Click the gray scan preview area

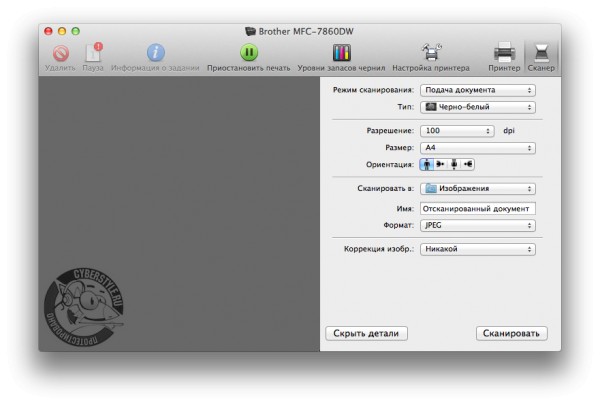[179, 214]
